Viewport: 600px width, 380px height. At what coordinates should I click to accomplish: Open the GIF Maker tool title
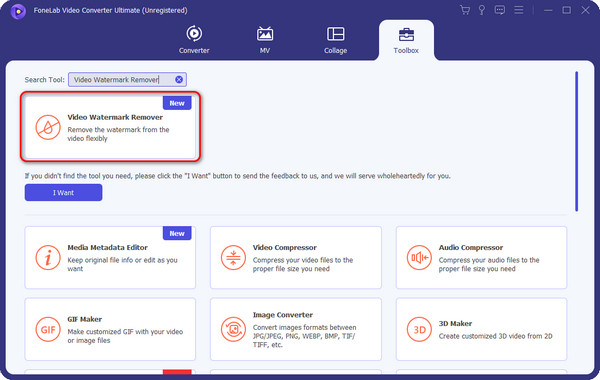(85, 319)
